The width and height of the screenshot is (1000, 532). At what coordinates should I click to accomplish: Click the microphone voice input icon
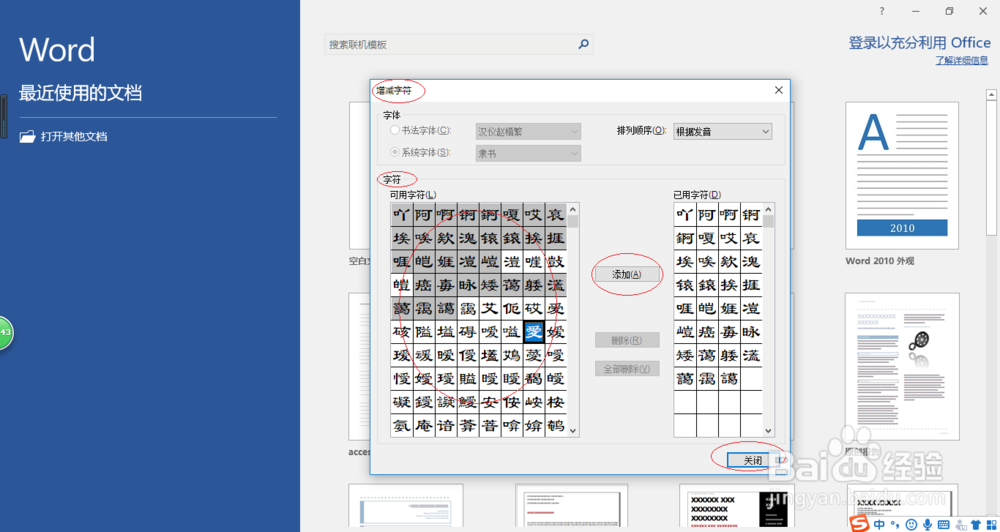pyautogui.click(x=928, y=524)
